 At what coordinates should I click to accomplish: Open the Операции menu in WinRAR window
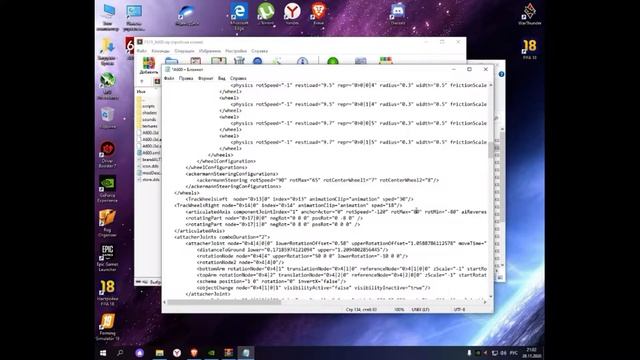click(x=184, y=51)
